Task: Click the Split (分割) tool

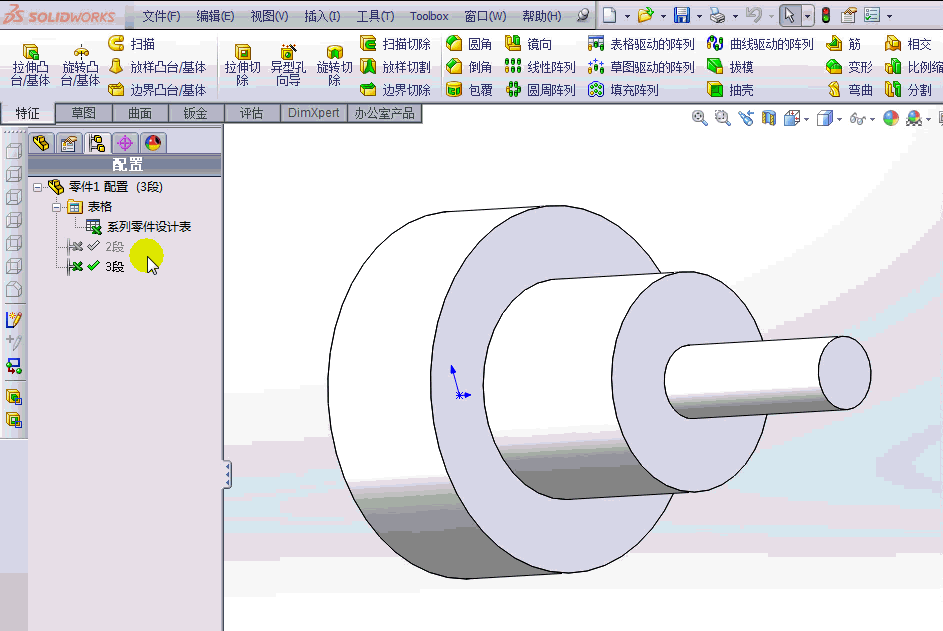Action: (908, 90)
